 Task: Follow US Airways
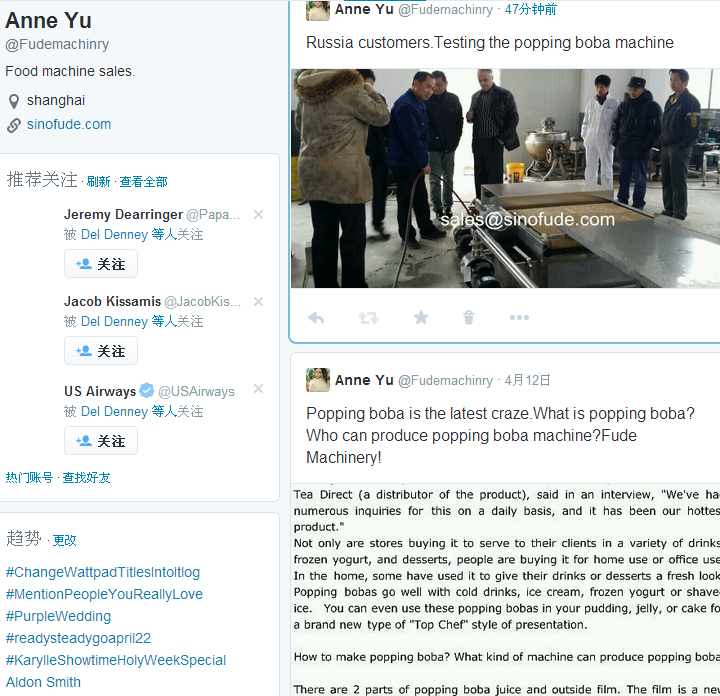tap(101, 441)
